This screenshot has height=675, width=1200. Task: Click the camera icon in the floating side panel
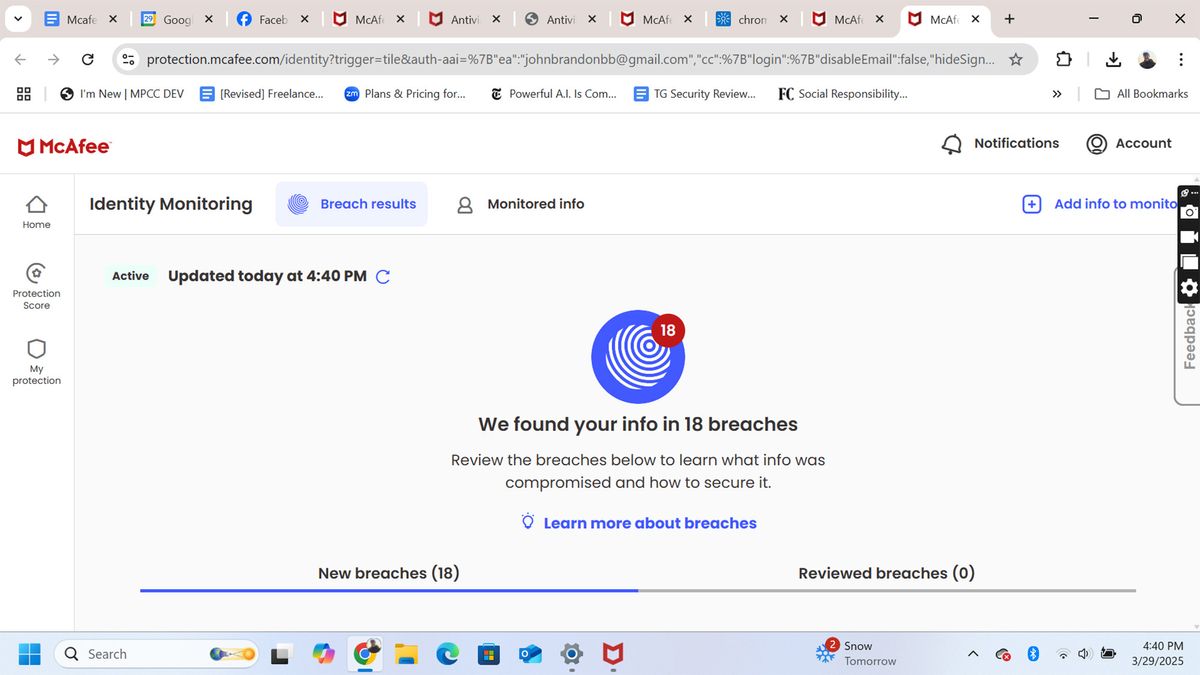(x=1188, y=212)
